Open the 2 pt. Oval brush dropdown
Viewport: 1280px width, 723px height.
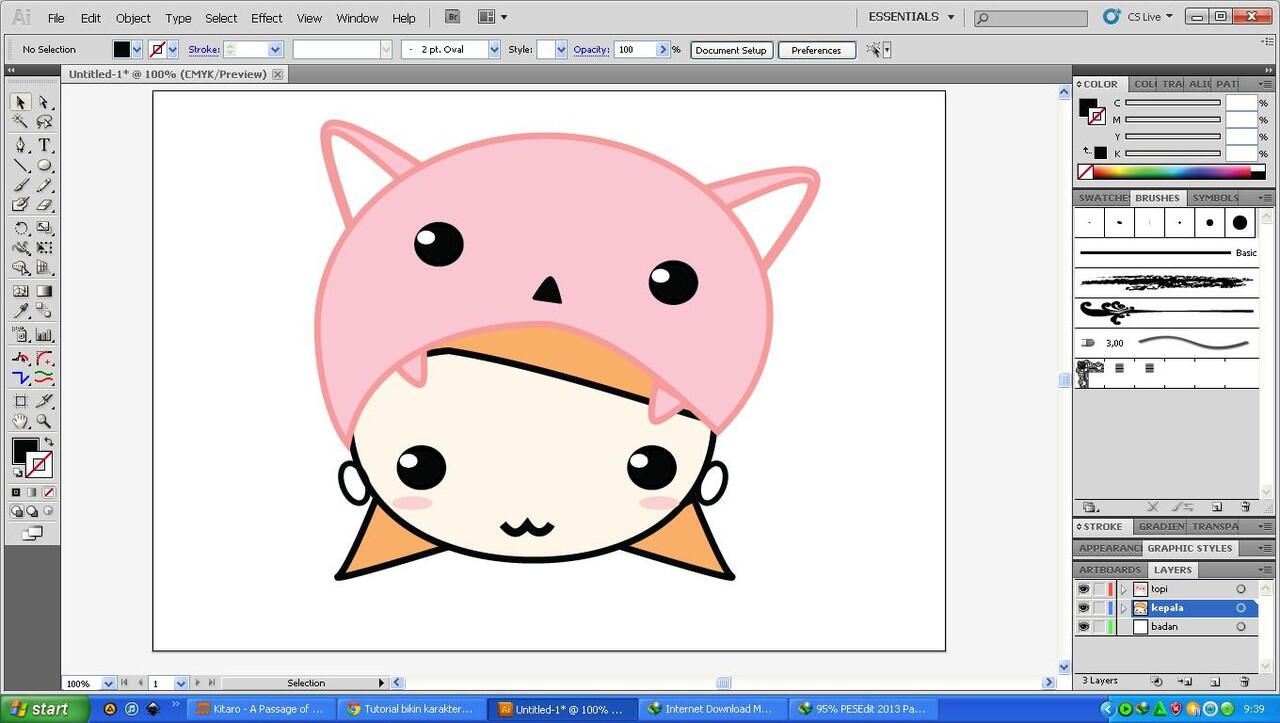(x=494, y=49)
